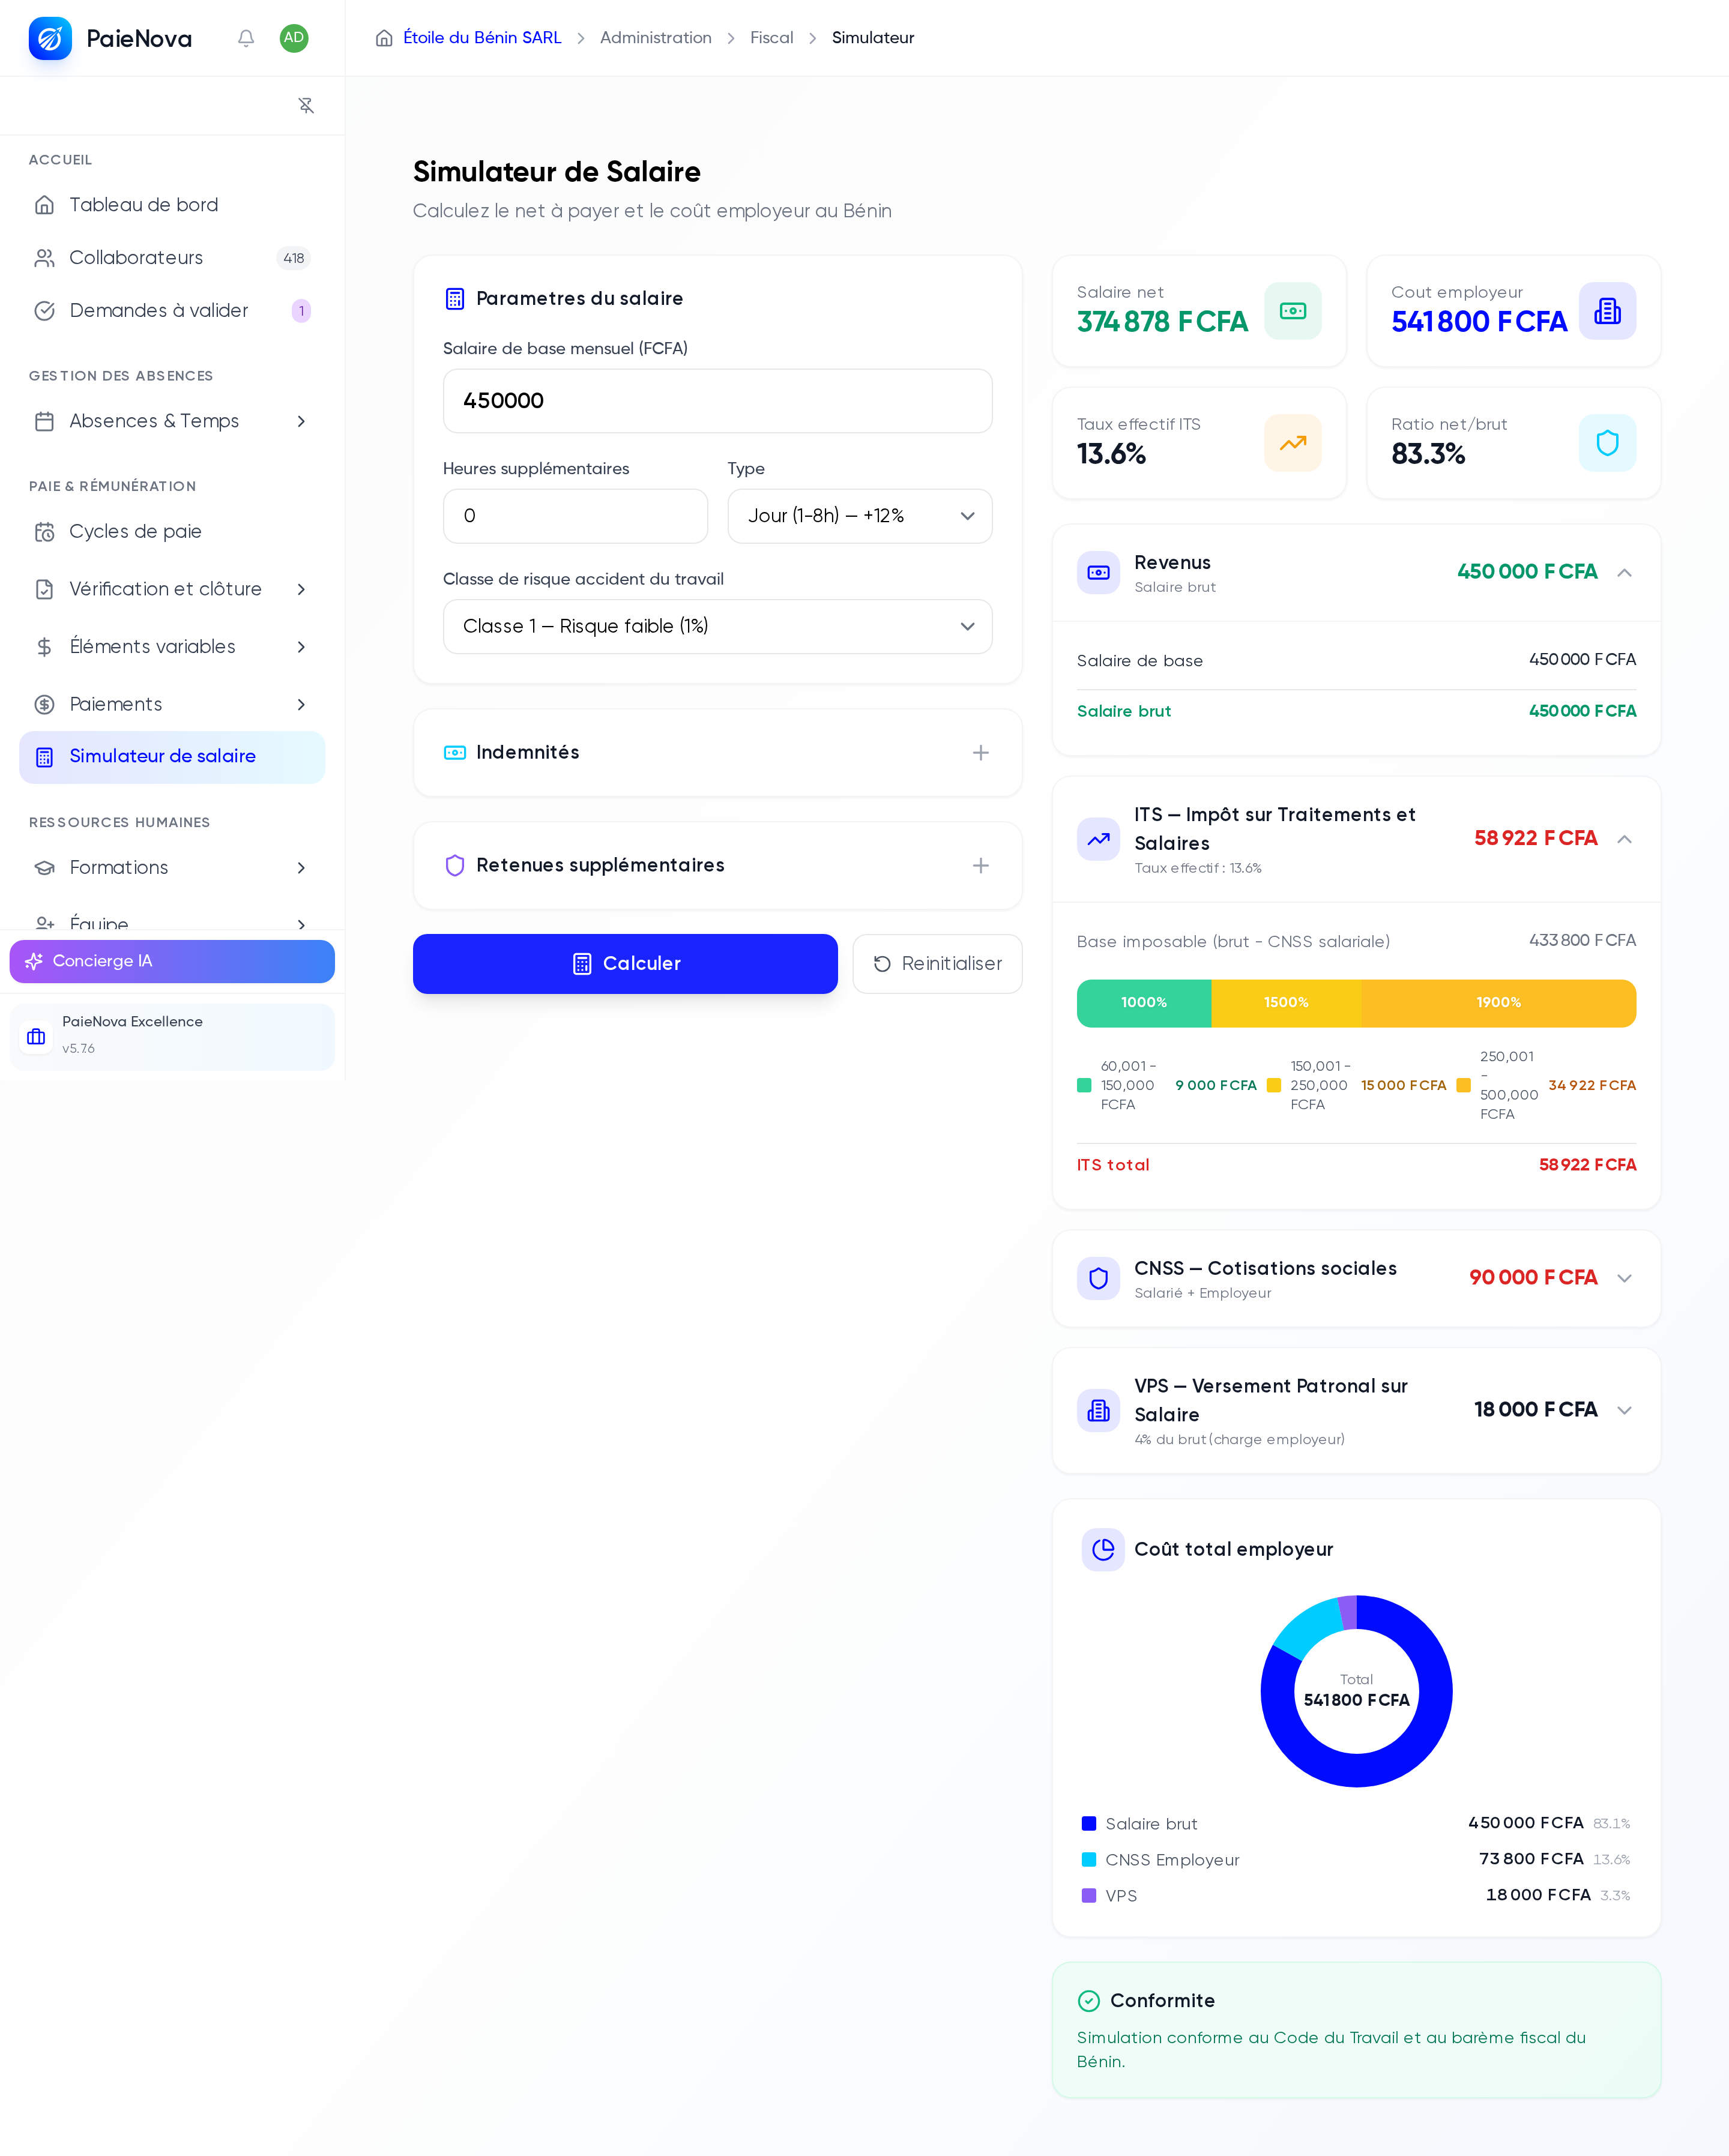Click the VPS purple legend swatch
Viewport: 1729px width, 2156px height.
(x=1089, y=1896)
